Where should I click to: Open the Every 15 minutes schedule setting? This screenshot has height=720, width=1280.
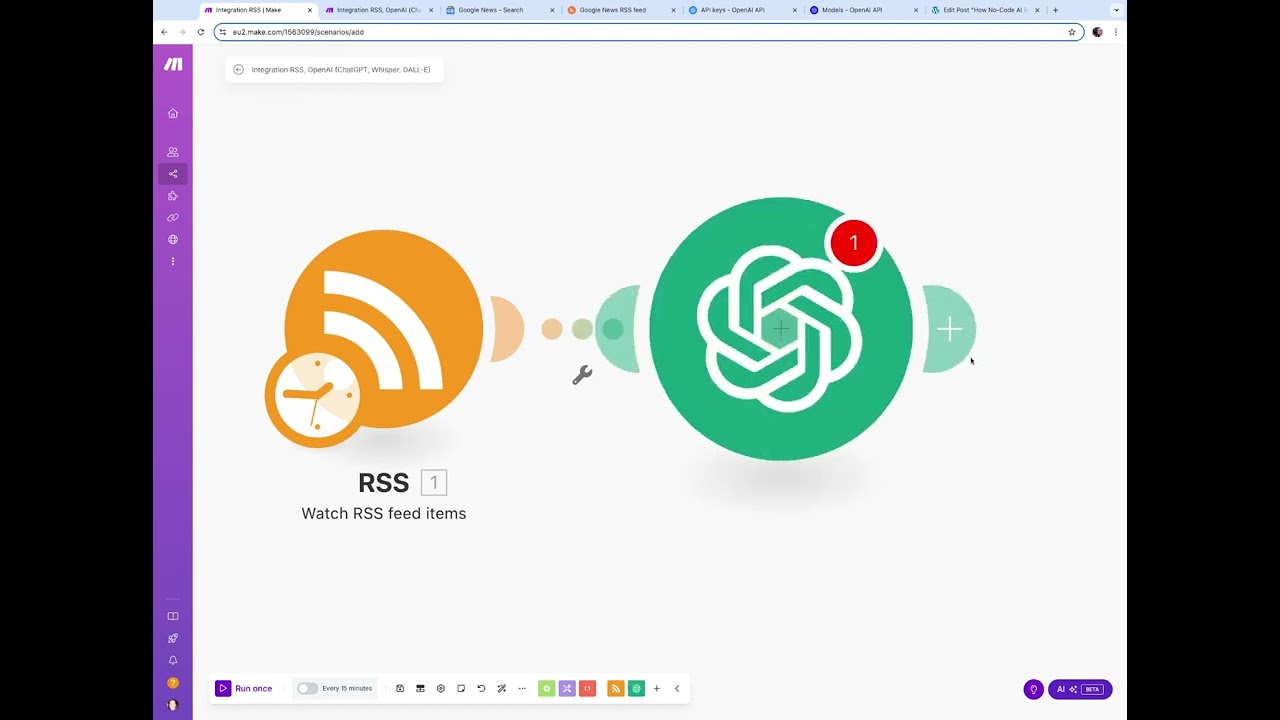[347, 688]
